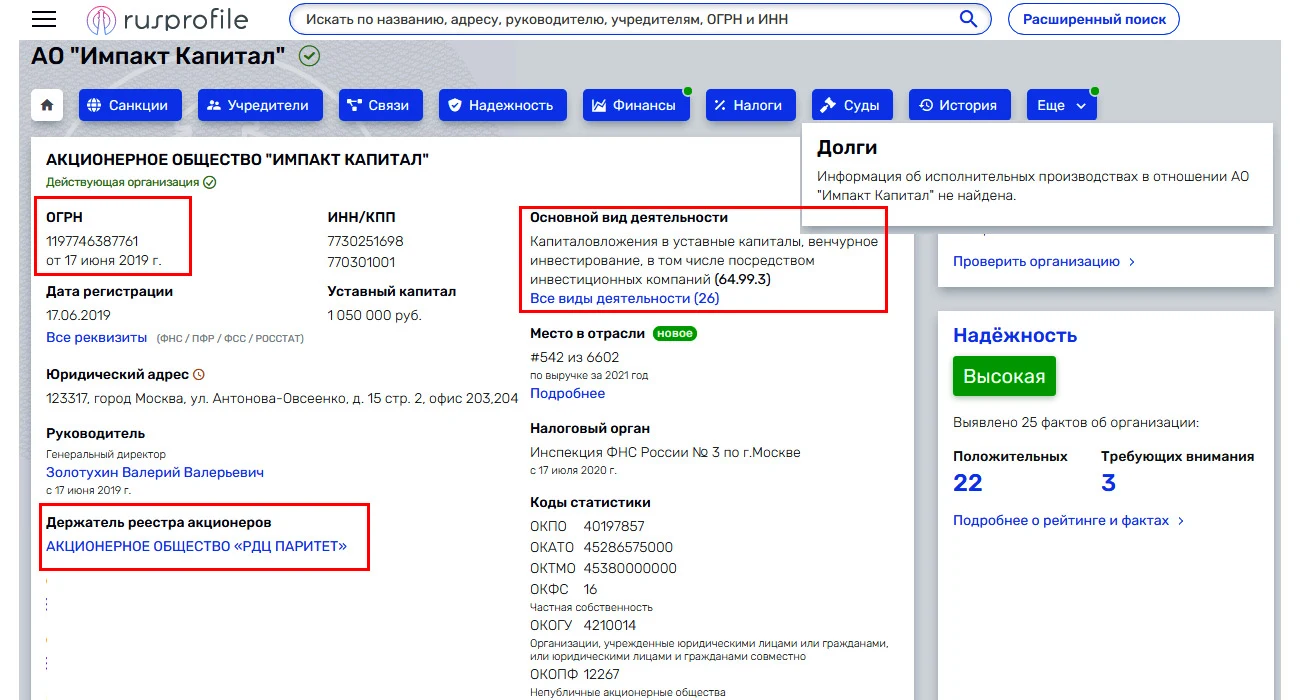Click the home icon tab
The image size is (1300, 700).
click(x=47, y=105)
